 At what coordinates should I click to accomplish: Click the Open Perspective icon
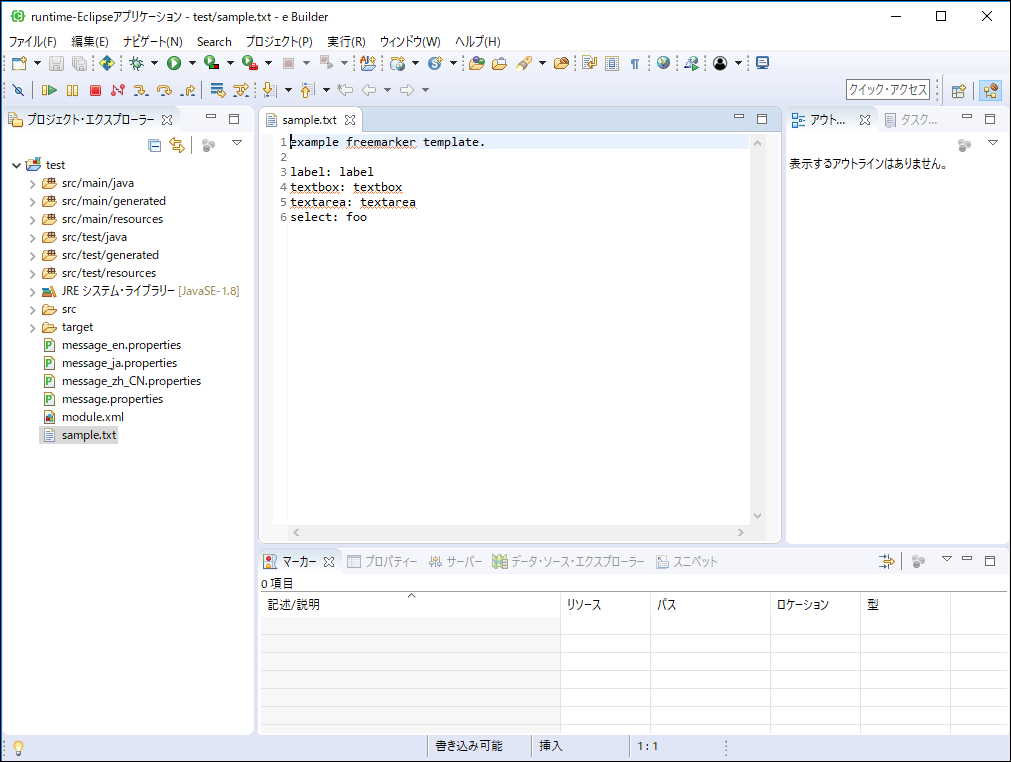(x=958, y=90)
